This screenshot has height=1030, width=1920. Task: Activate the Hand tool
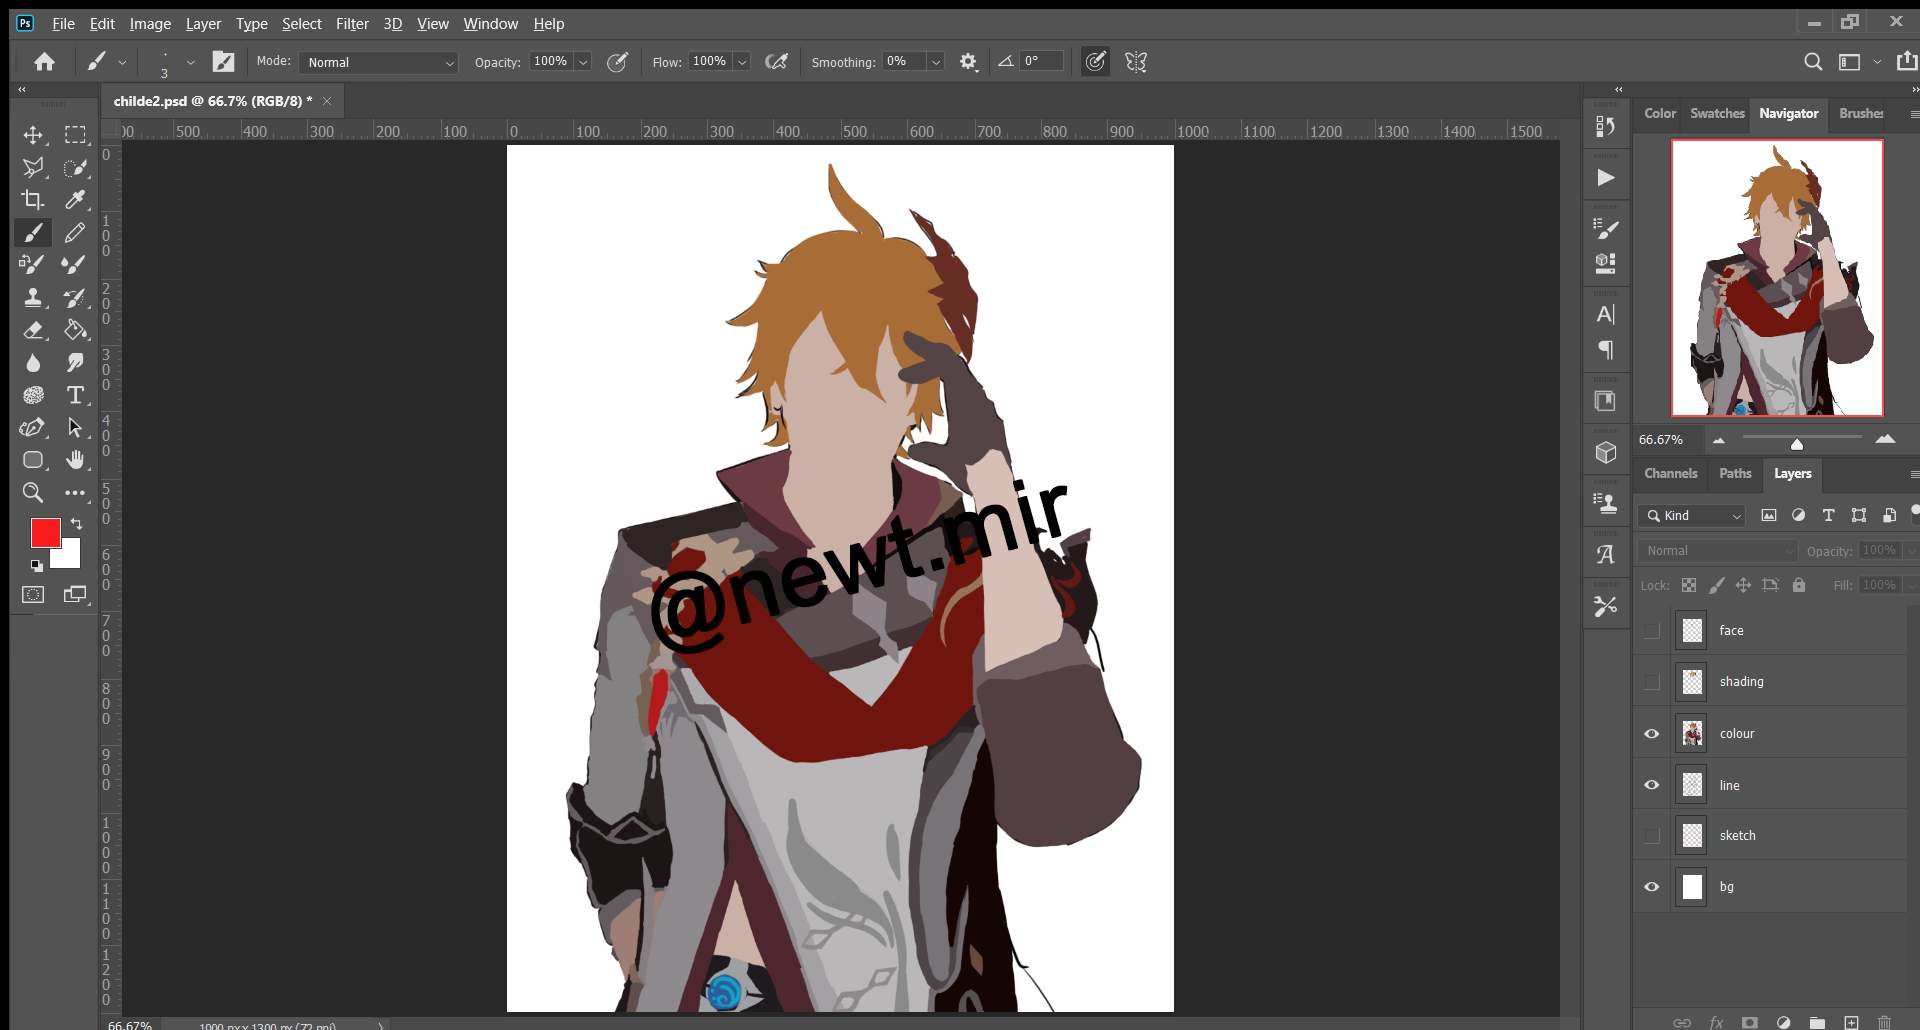75,460
